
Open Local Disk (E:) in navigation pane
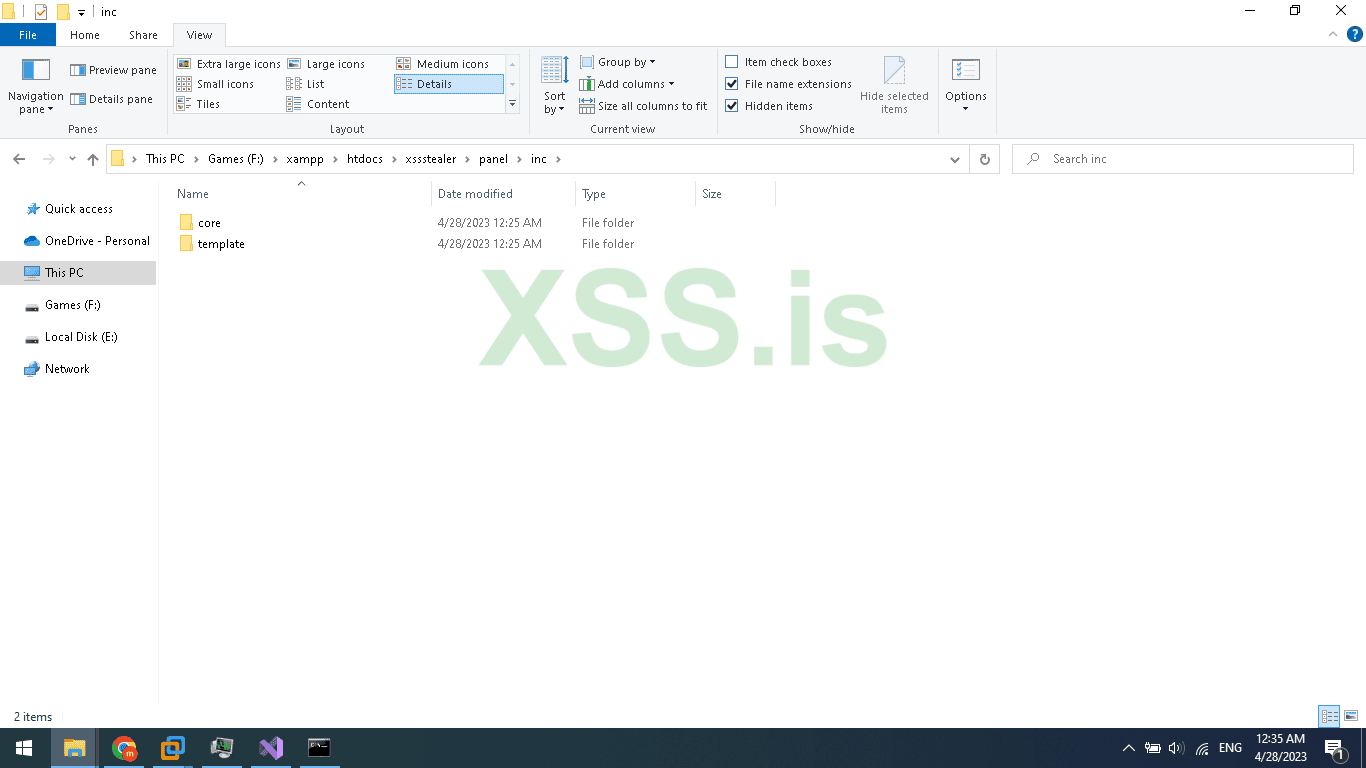pyautogui.click(x=80, y=337)
